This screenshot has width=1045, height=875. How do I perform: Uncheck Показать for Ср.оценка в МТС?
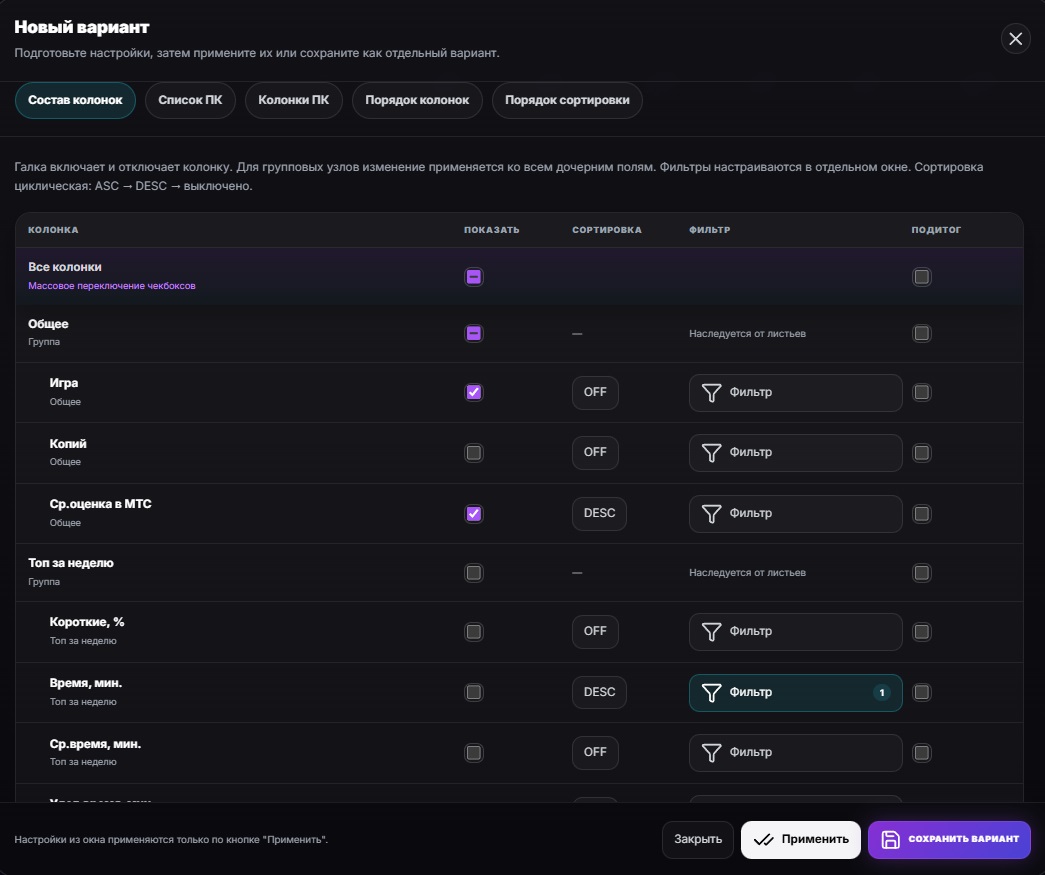pos(474,514)
